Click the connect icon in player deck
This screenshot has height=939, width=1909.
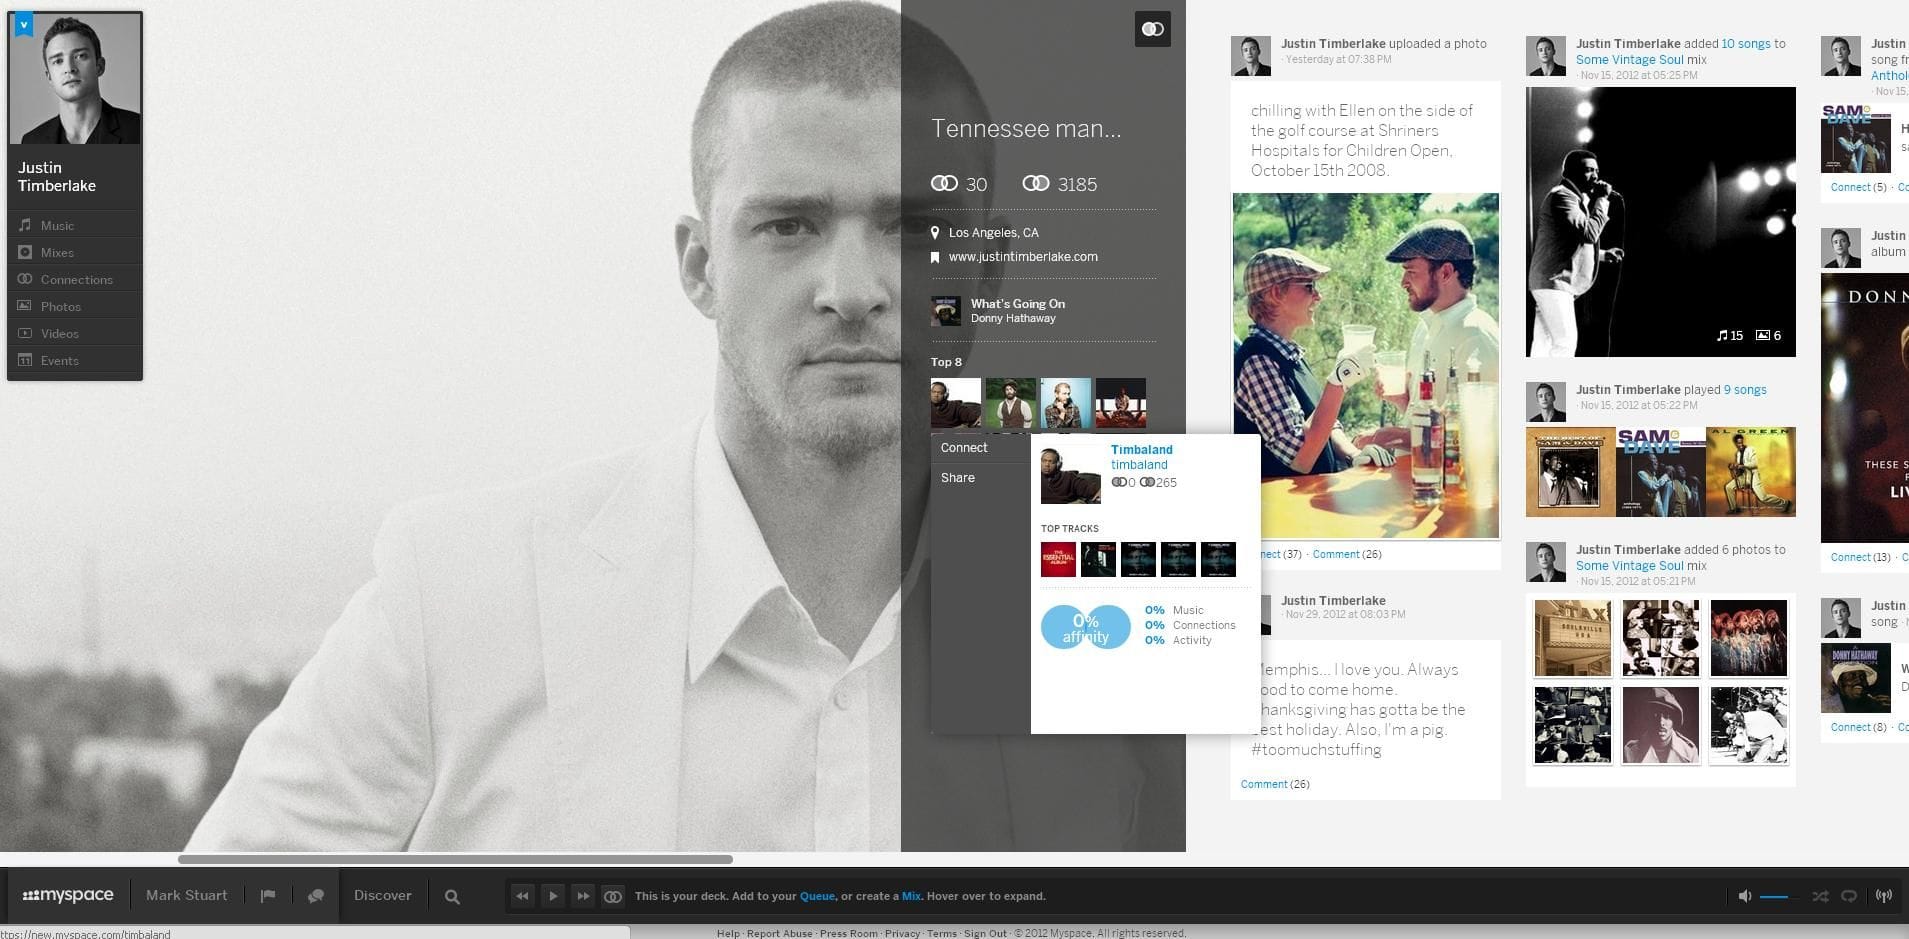point(613,896)
